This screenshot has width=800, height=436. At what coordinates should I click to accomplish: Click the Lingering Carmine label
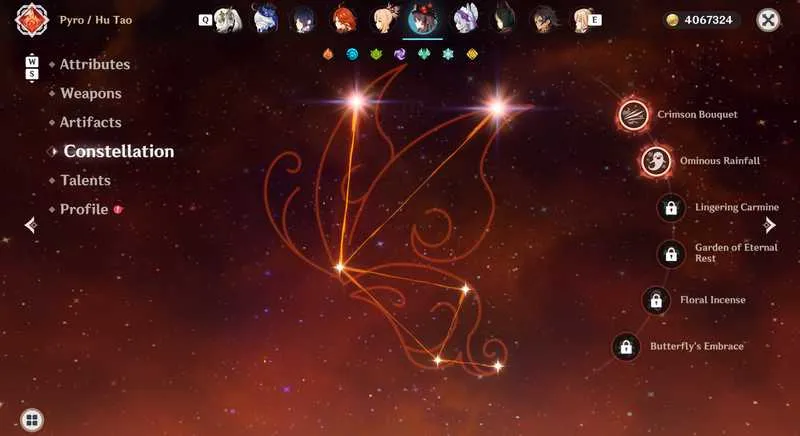(x=737, y=207)
